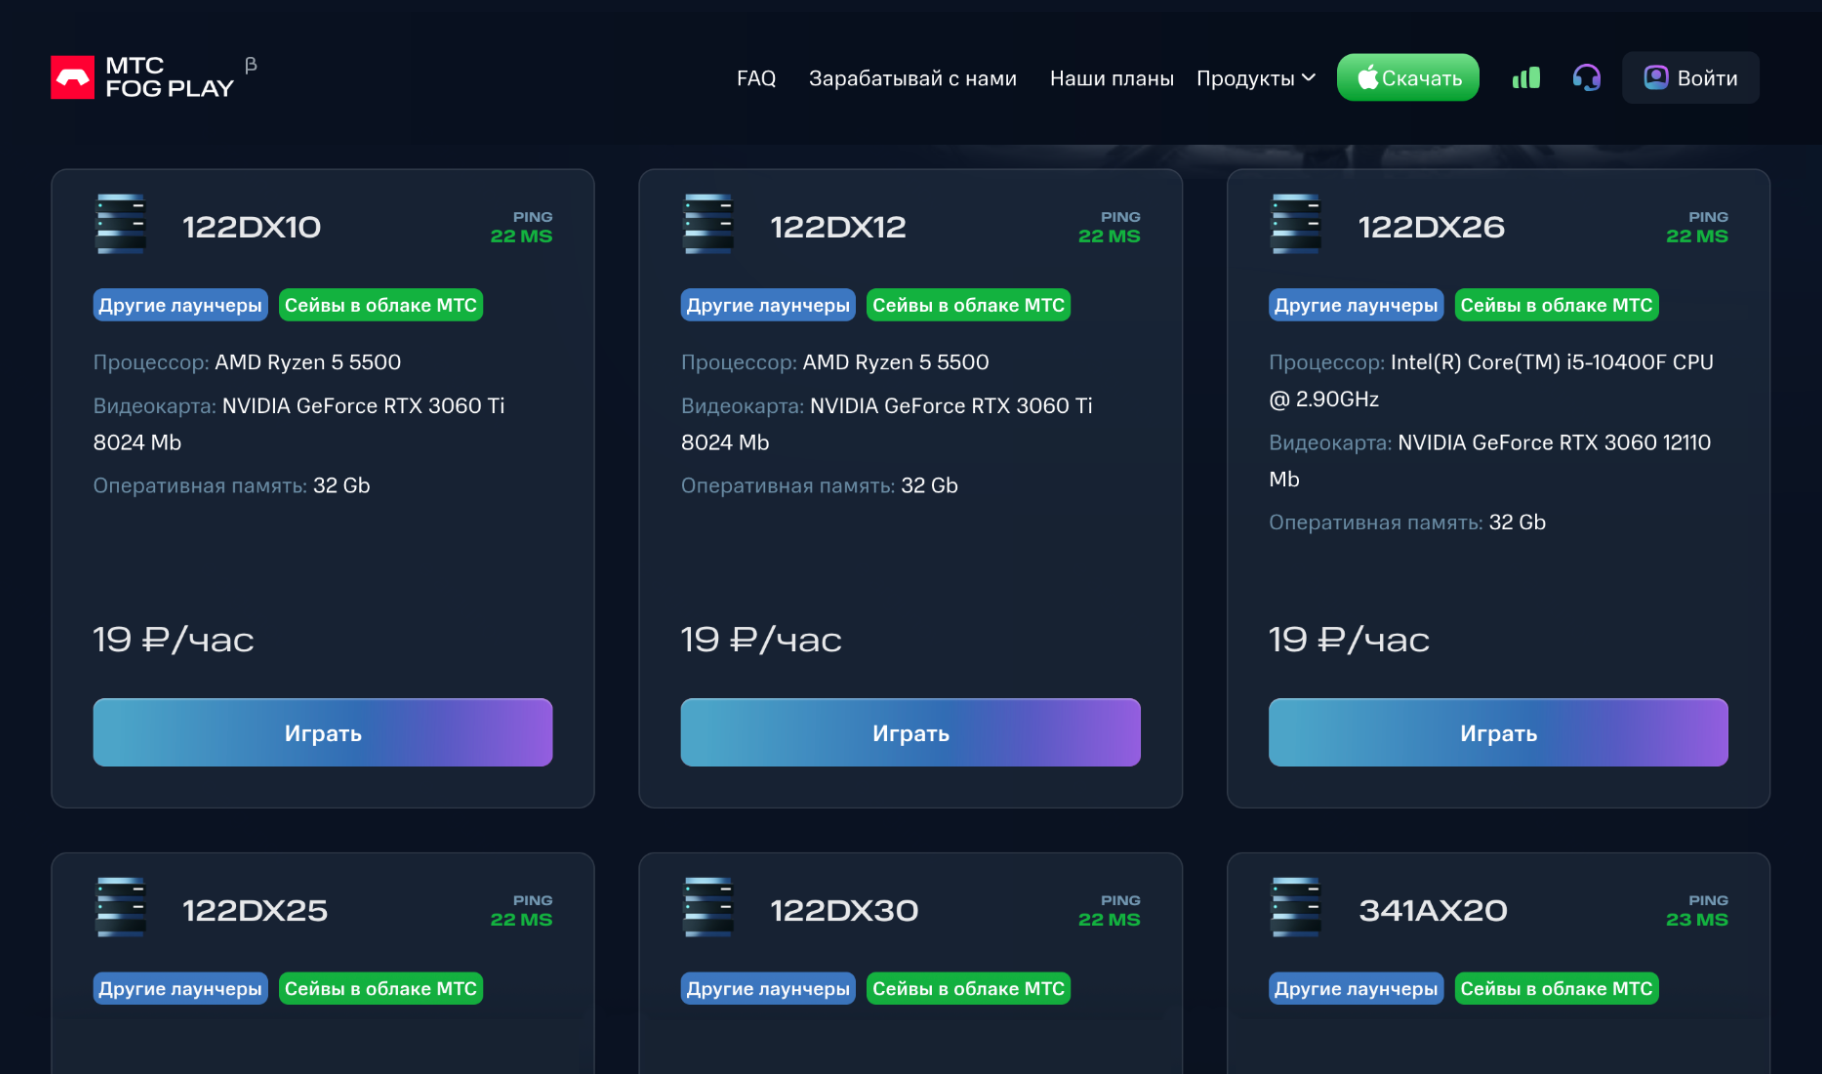Select the 122DX12 server title
Viewport: 1822px width, 1074px height.
838,227
